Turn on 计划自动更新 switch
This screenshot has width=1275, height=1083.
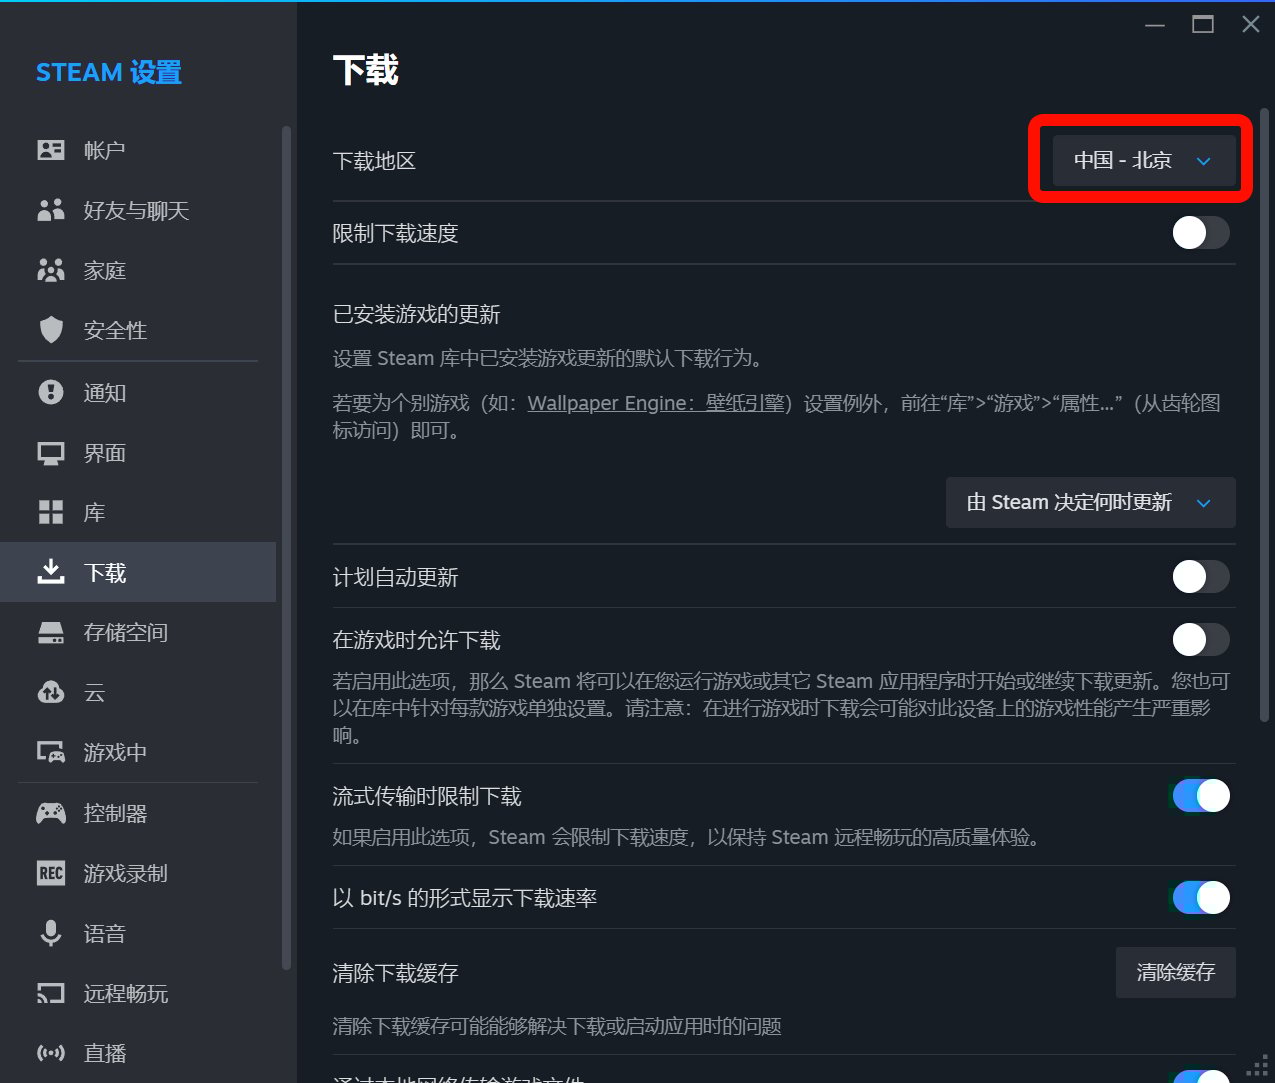(x=1201, y=576)
